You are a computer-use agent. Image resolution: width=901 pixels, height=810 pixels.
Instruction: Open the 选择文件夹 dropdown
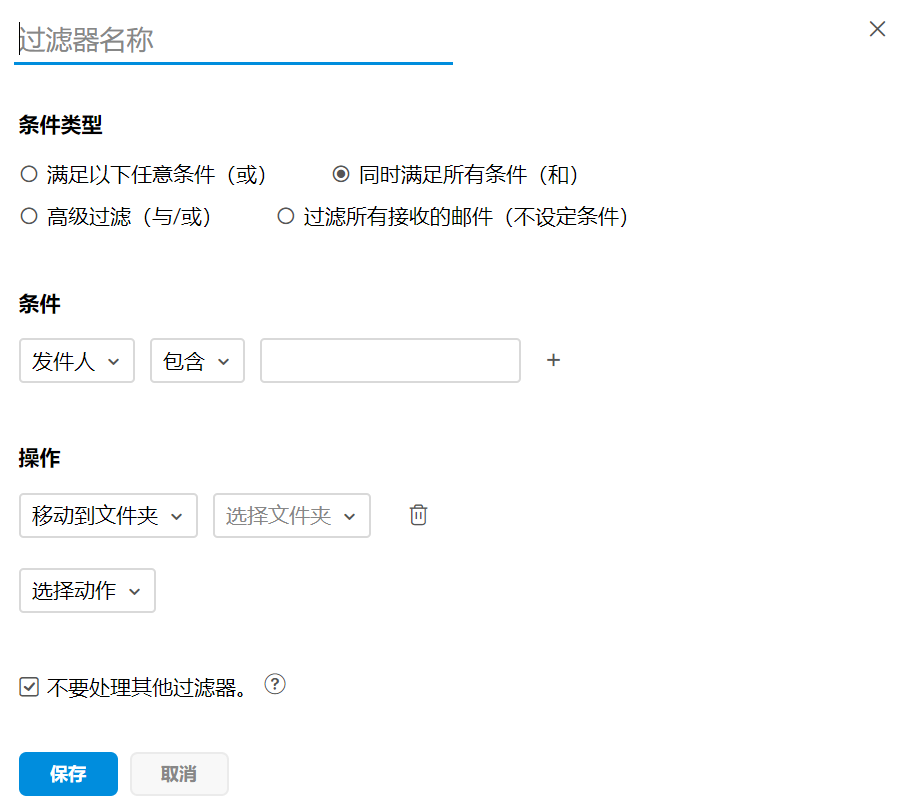pyautogui.click(x=291, y=515)
